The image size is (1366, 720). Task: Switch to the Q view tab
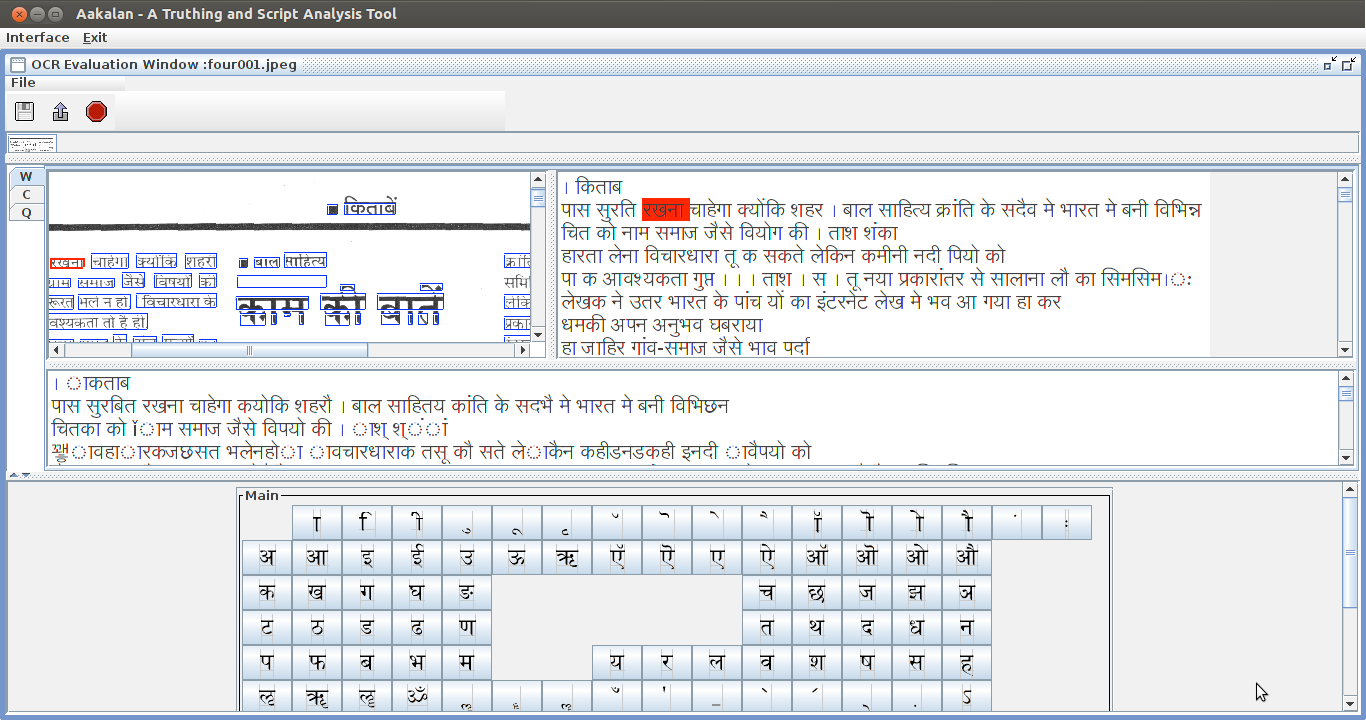click(24, 211)
